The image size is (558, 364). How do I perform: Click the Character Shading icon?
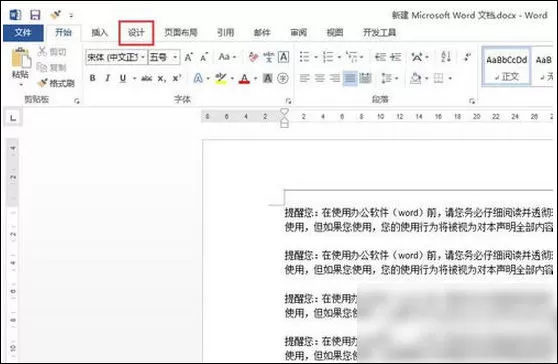click(268, 78)
